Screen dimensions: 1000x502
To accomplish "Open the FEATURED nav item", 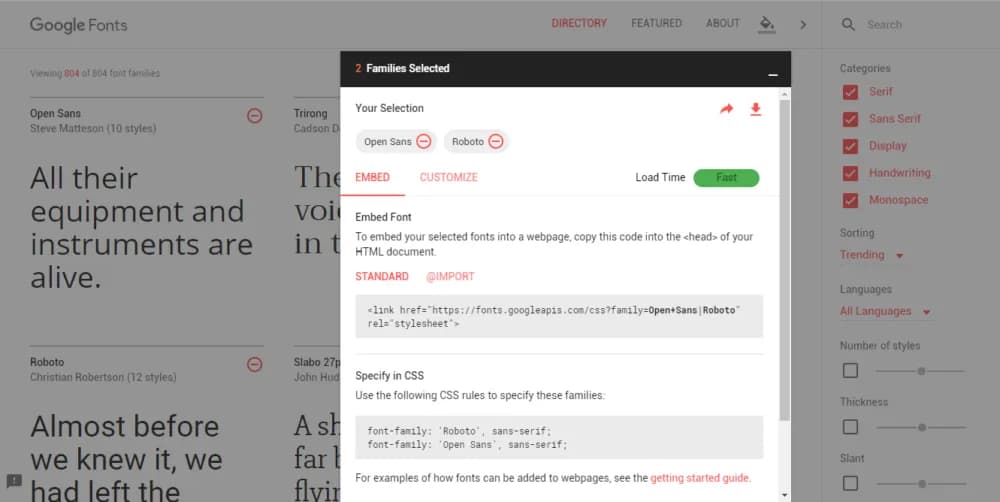I will click(656, 23).
